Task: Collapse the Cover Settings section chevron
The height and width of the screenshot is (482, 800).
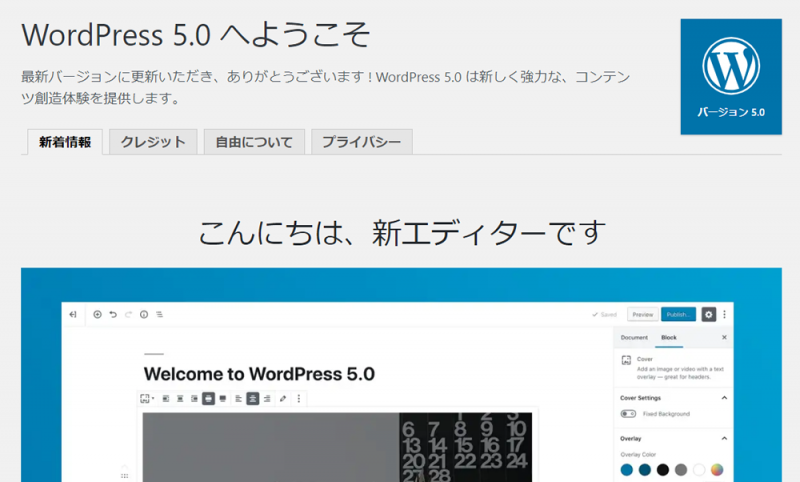Action: pos(724,398)
